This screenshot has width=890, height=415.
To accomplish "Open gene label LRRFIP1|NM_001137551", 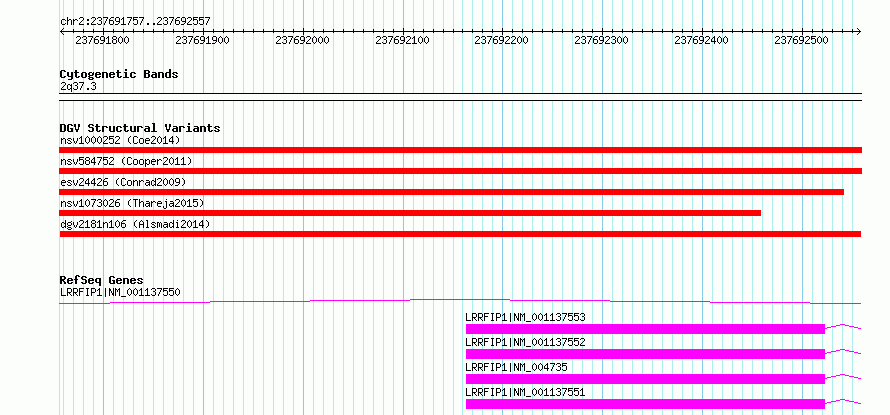I will [x=525, y=392].
